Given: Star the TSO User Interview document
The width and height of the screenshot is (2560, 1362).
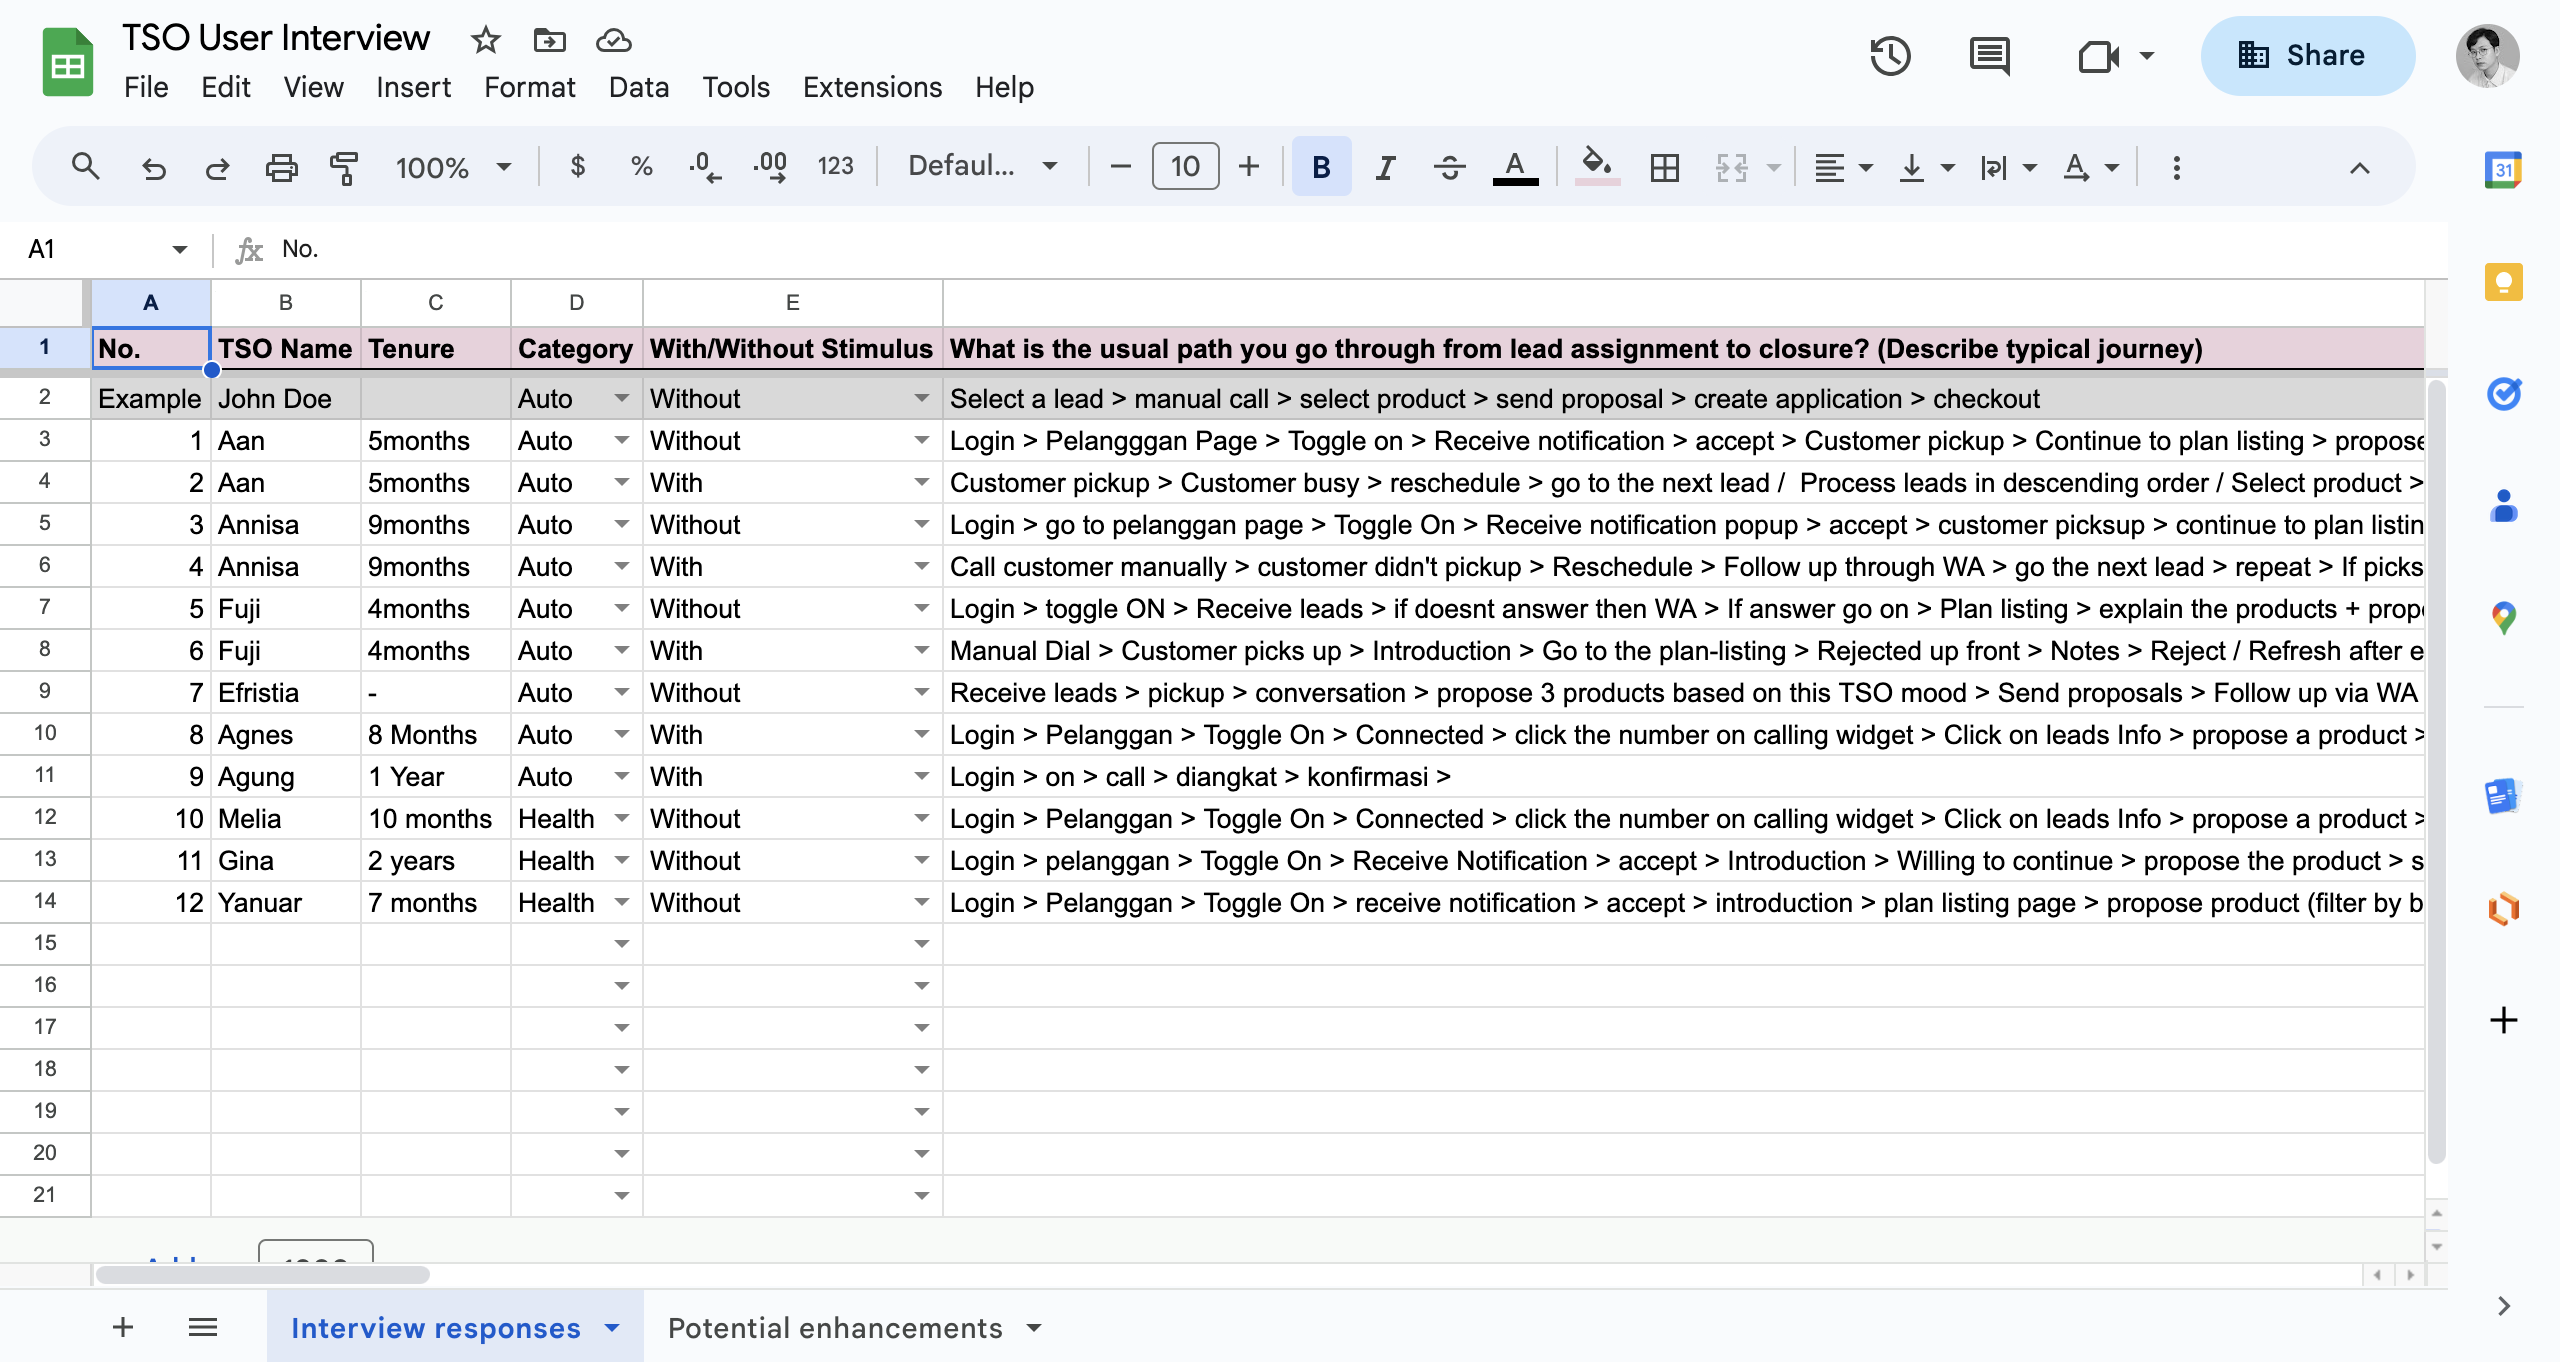Looking at the screenshot, I should (486, 40).
